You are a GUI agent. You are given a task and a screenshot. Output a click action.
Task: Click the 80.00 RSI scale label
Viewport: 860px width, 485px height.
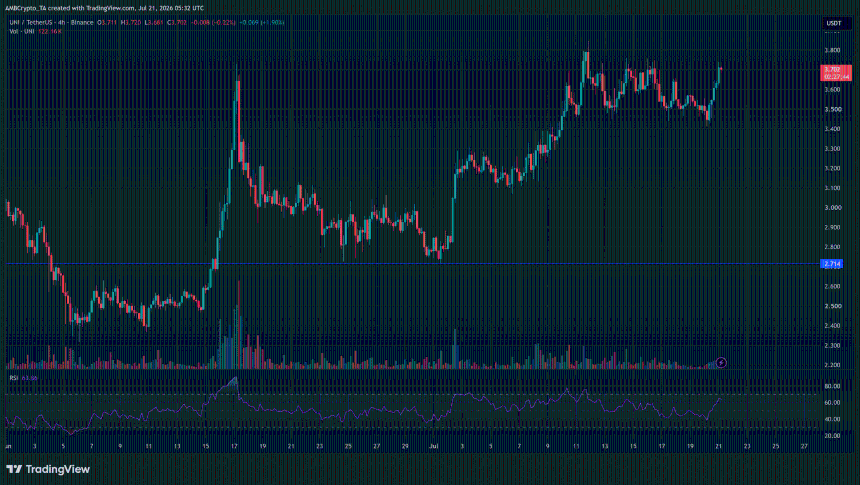[x=833, y=386]
